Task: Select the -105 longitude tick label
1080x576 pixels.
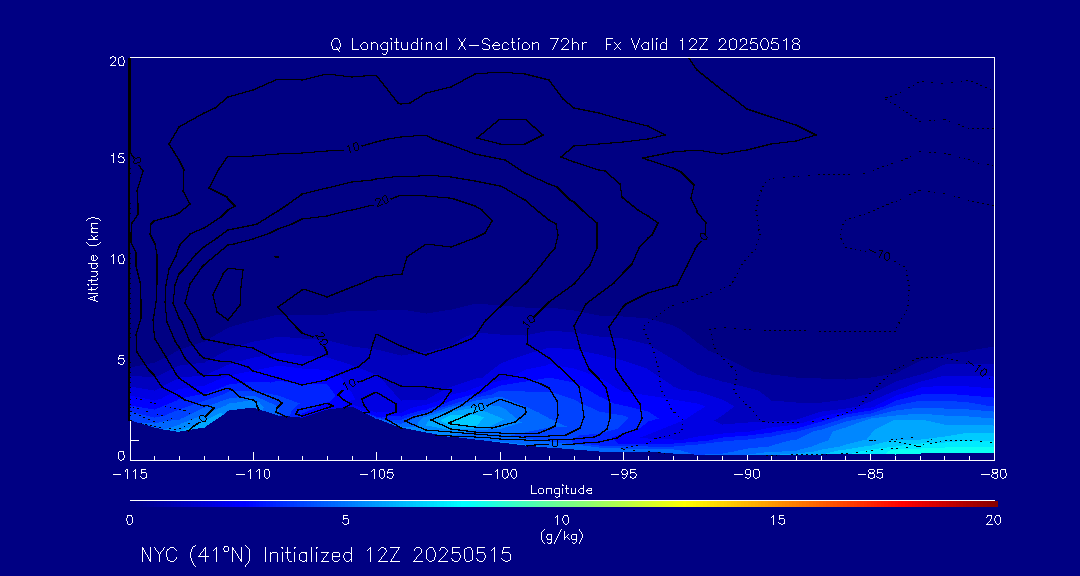Action: (x=377, y=474)
